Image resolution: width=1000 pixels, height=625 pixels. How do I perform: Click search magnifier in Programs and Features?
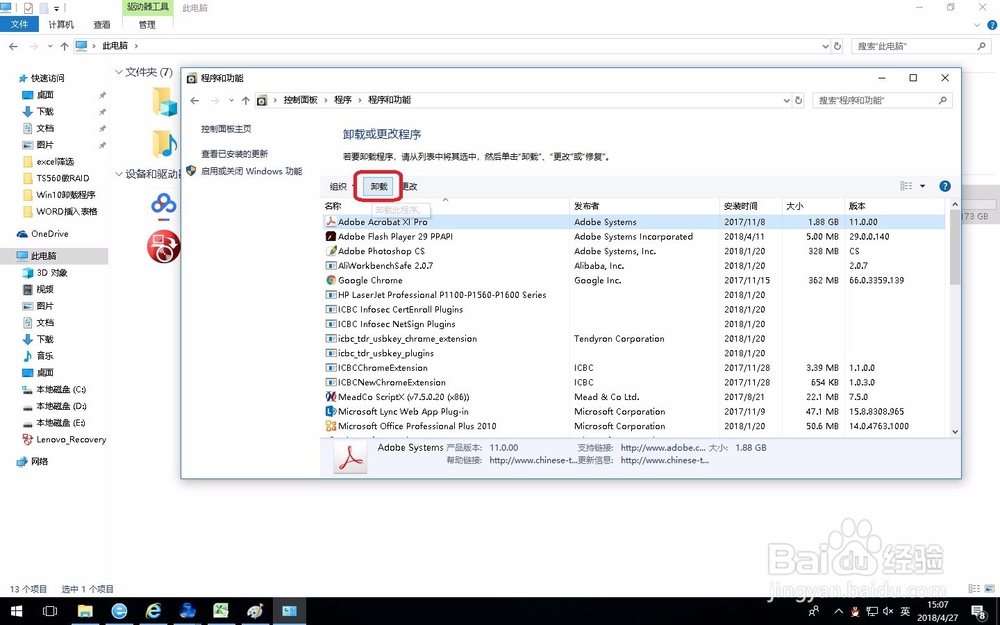click(x=943, y=100)
